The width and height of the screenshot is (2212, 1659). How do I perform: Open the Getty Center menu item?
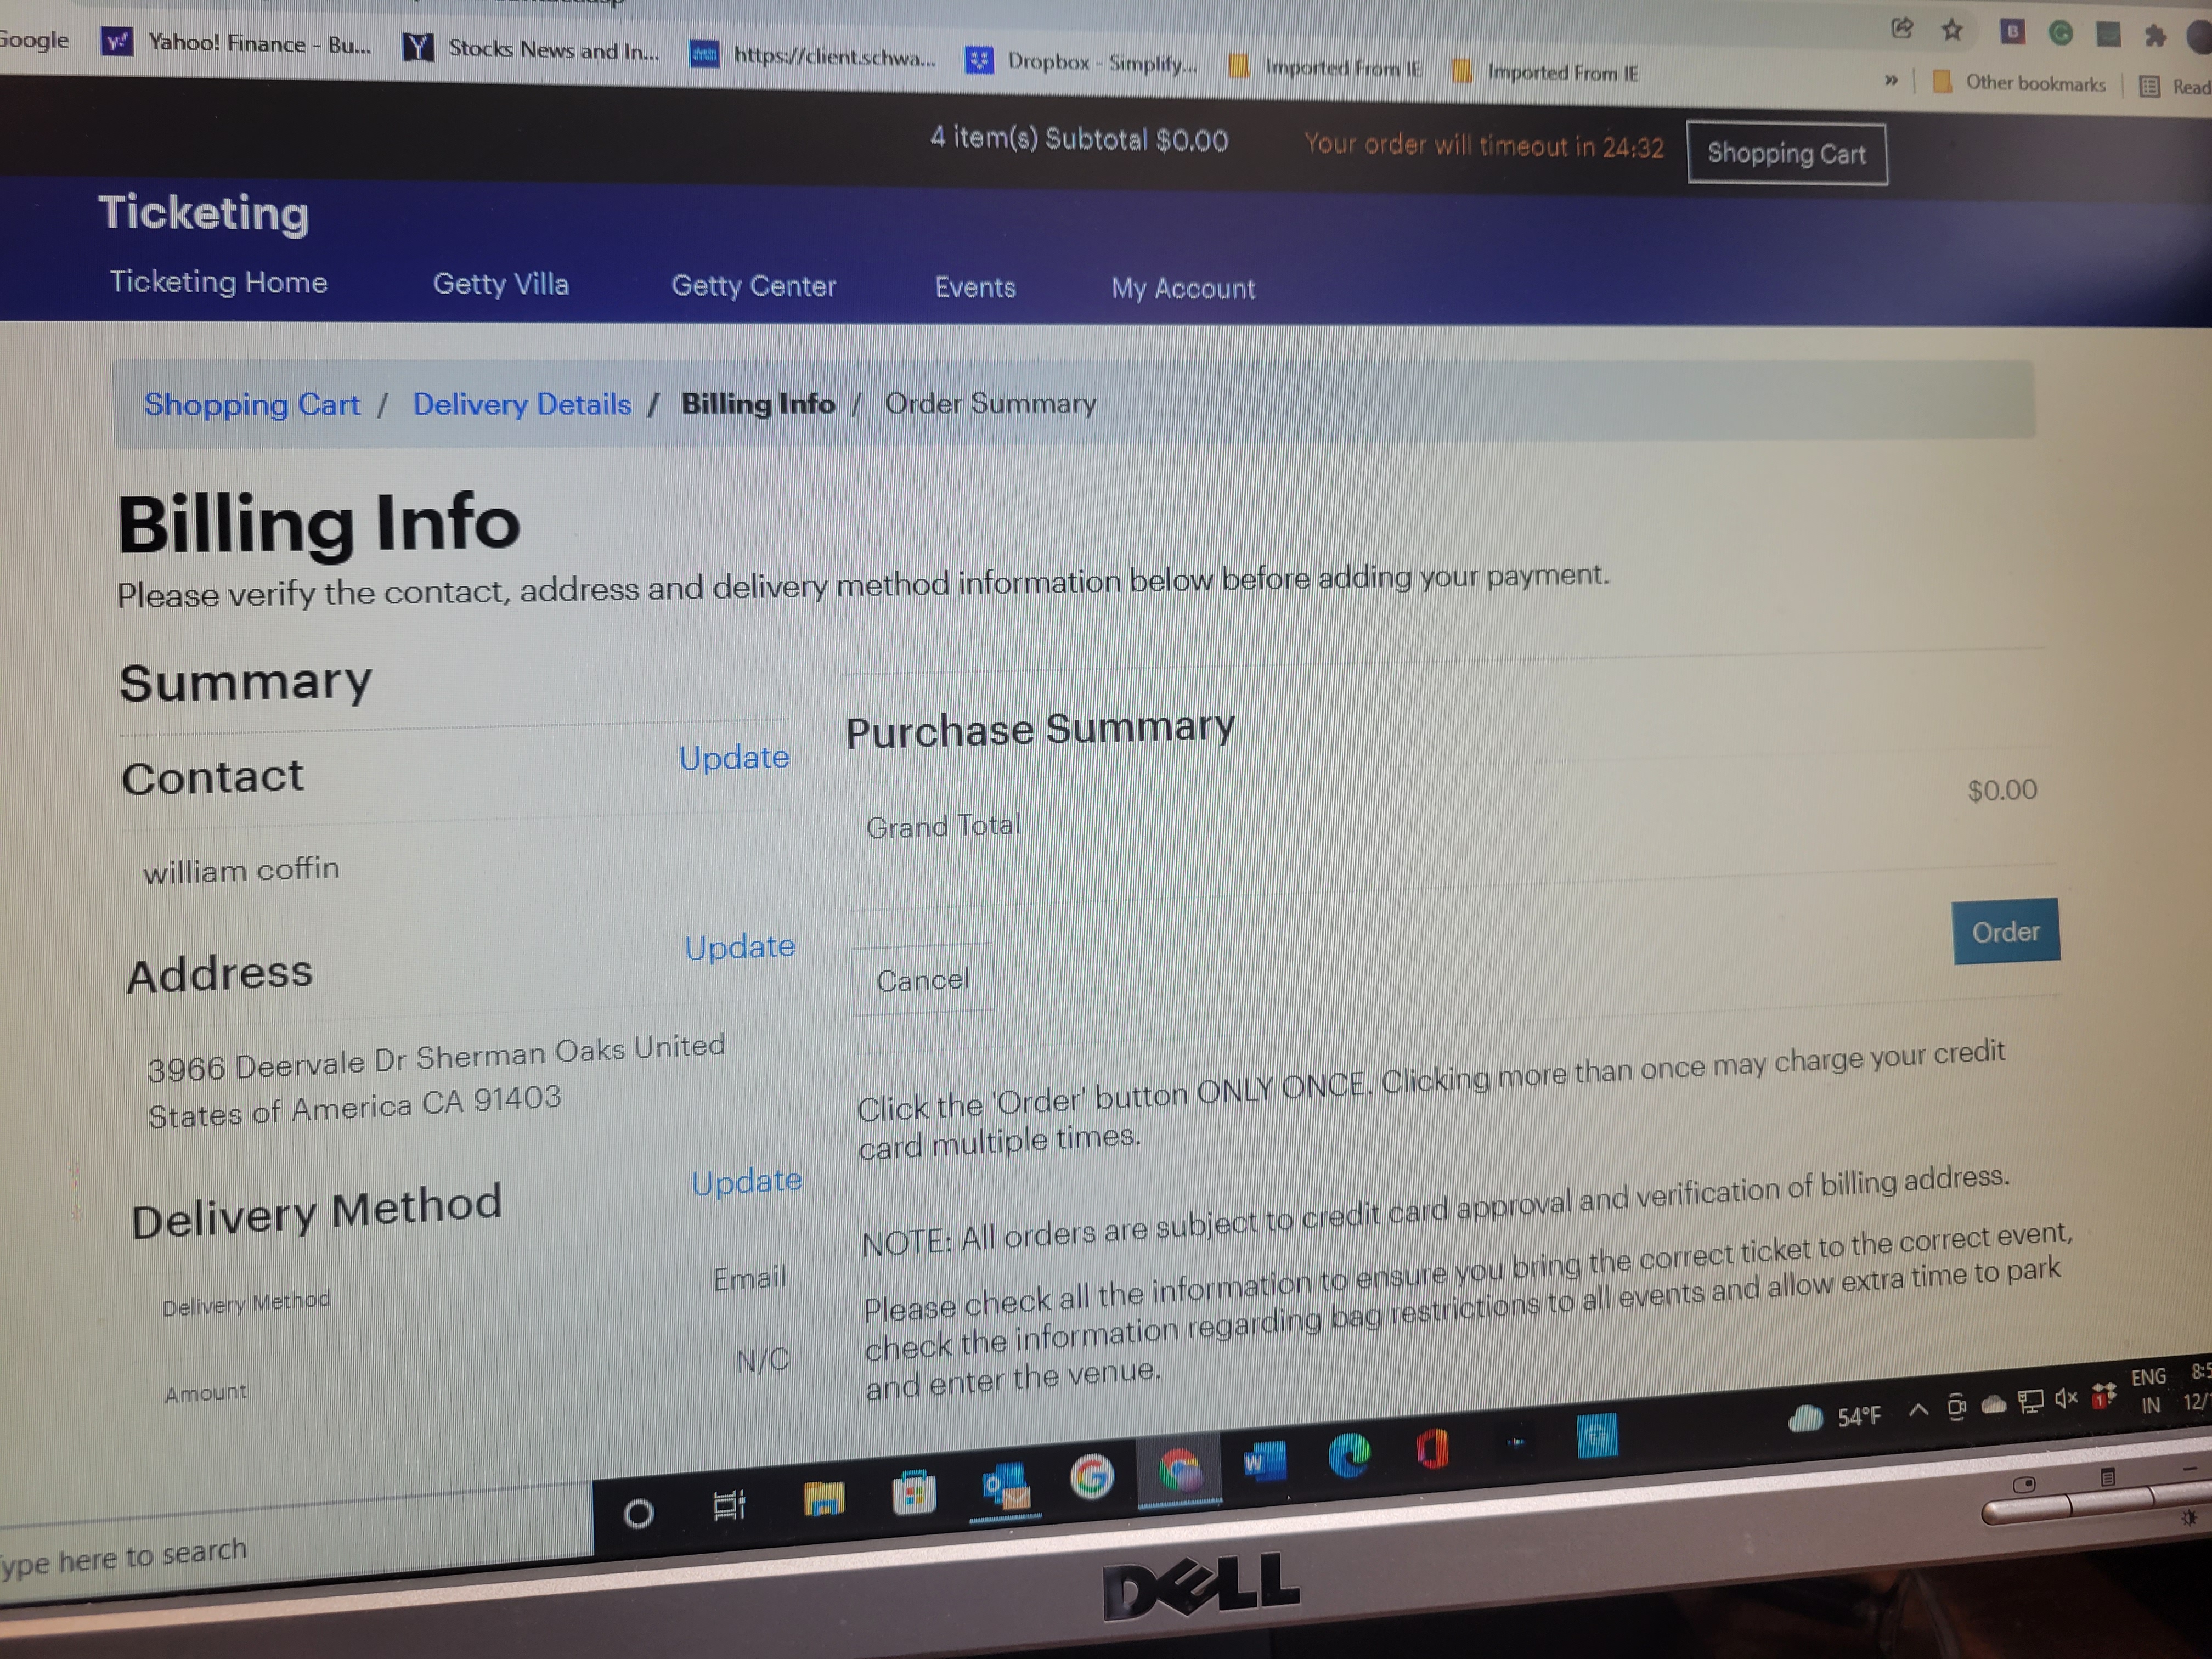(754, 286)
